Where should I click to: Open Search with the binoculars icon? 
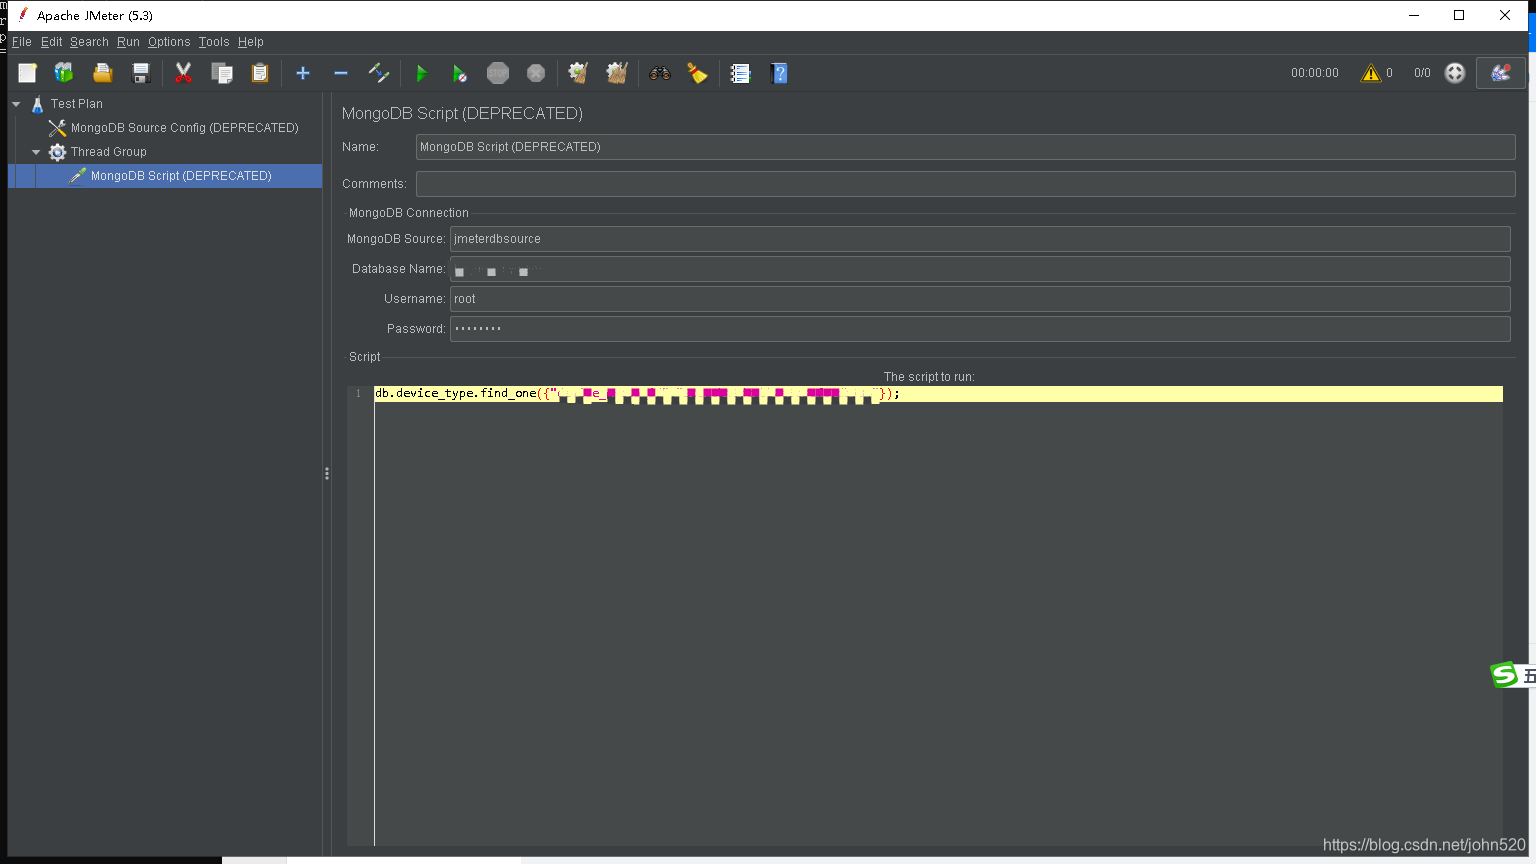[659, 73]
